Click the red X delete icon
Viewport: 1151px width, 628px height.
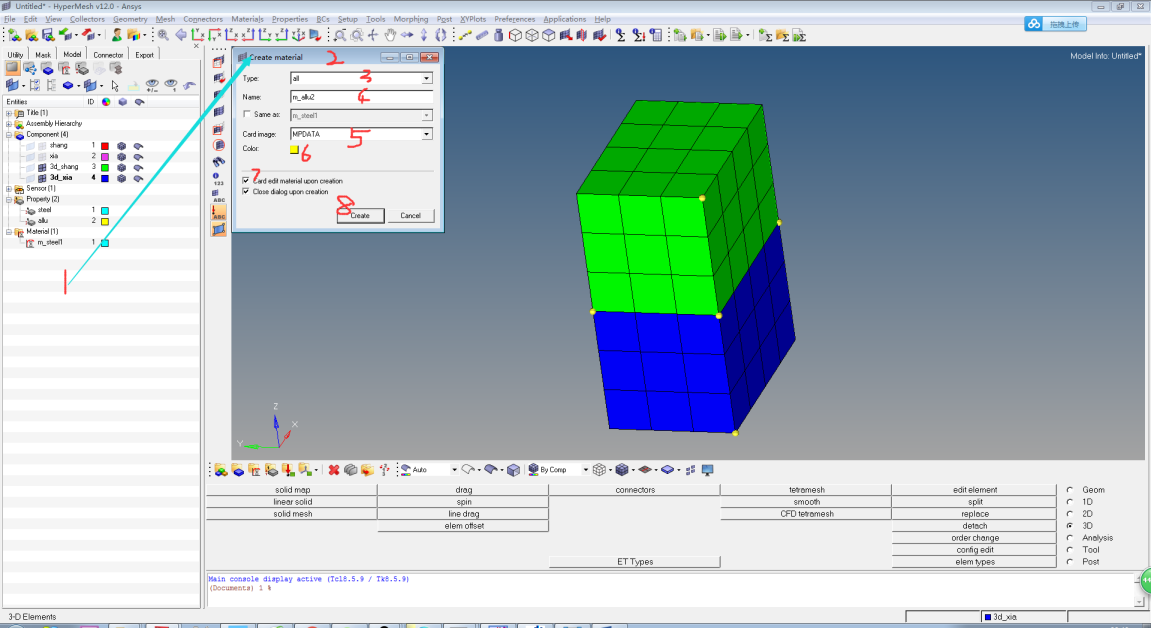(334, 469)
